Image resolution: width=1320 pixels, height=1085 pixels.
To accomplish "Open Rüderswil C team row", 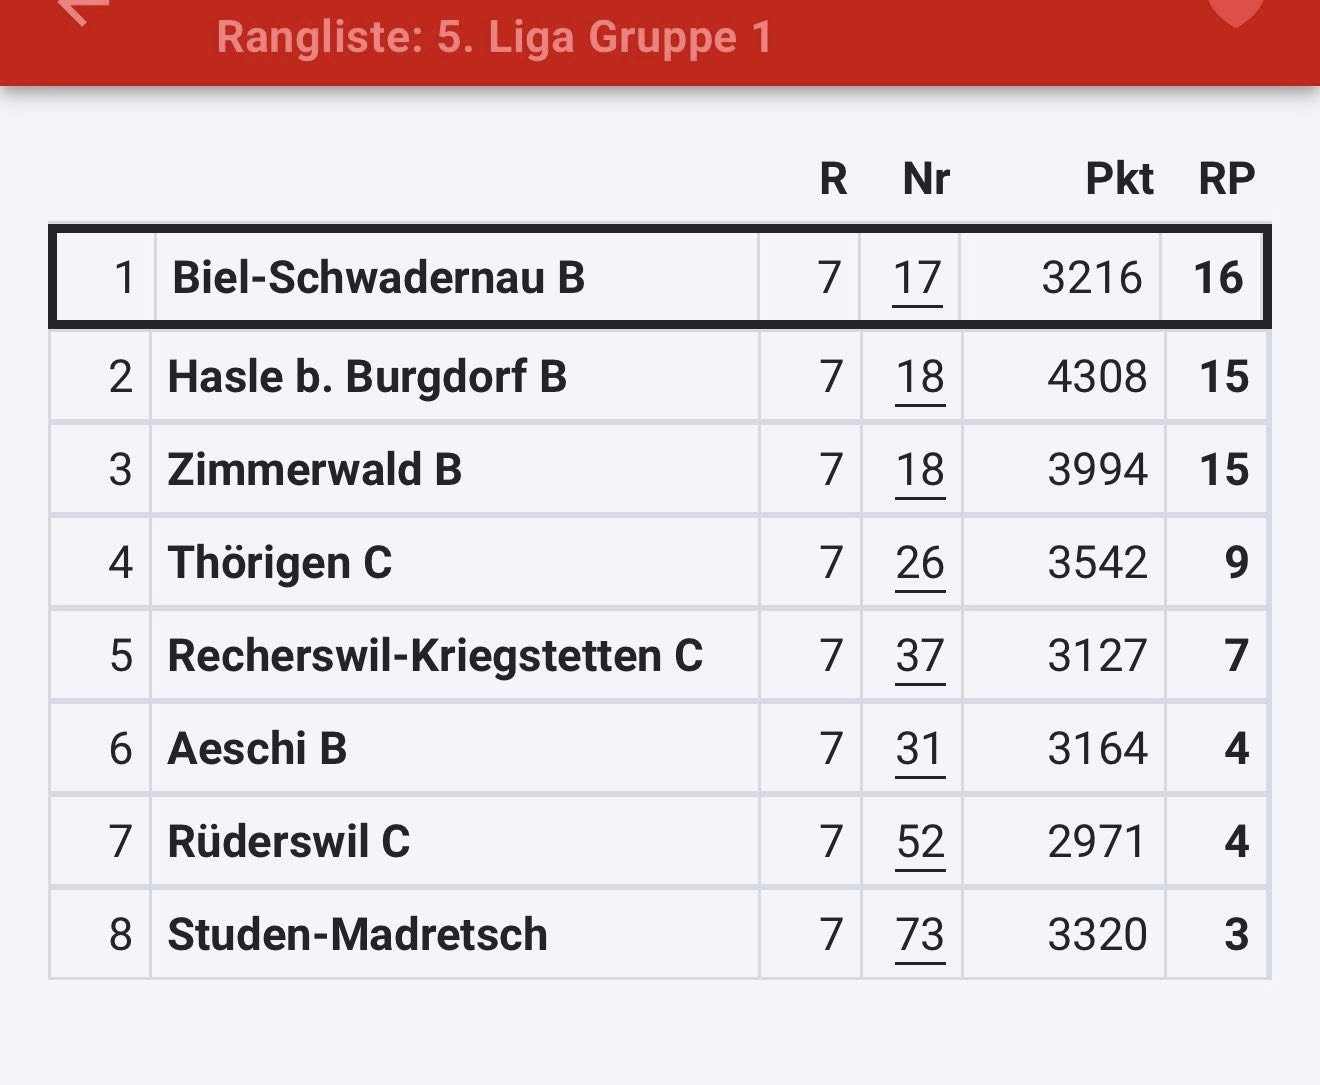I will pyautogui.click(x=288, y=842).
